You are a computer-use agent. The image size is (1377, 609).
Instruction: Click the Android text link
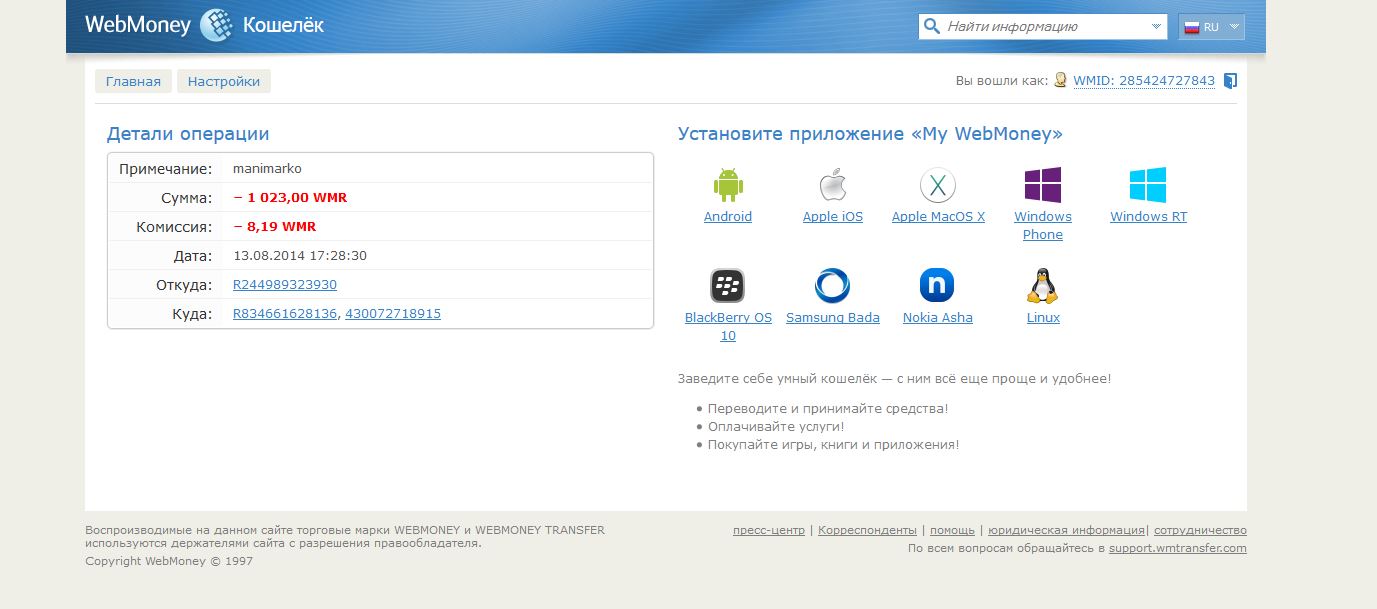coord(728,217)
